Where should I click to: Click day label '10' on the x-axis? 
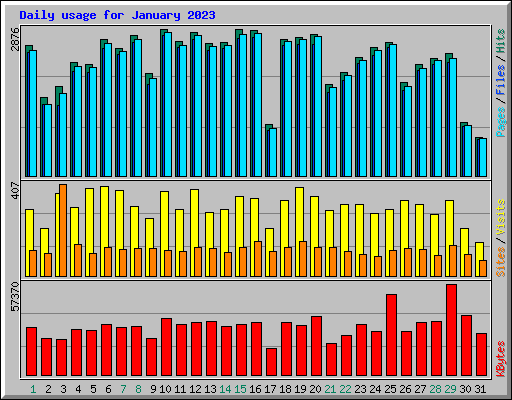pos(165,389)
